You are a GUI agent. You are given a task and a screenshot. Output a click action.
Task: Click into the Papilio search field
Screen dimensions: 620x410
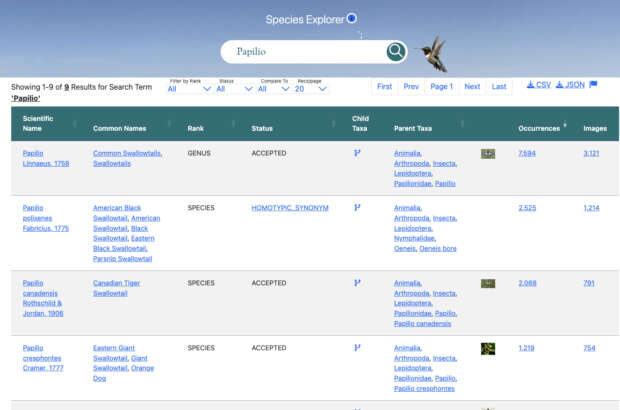pyautogui.click(x=305, y=52)
